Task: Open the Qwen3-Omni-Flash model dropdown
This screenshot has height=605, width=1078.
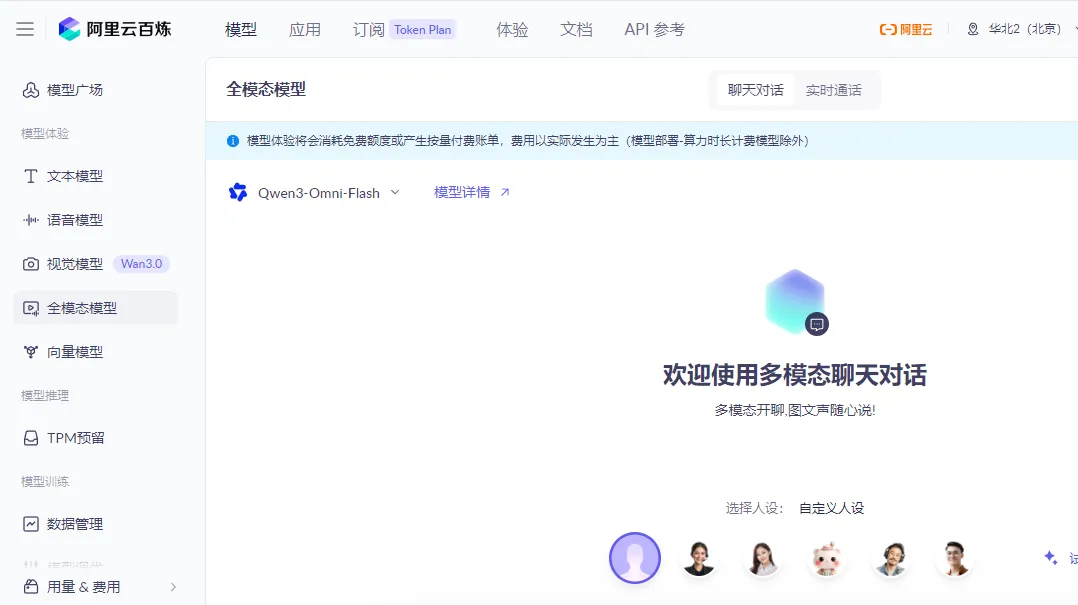Action: tap(329, 193)
